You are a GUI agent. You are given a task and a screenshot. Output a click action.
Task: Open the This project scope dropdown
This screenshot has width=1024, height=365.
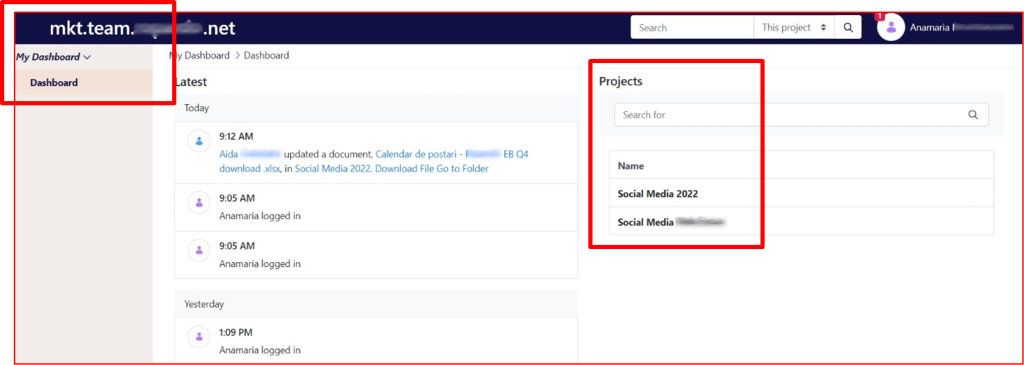(794, 28)
